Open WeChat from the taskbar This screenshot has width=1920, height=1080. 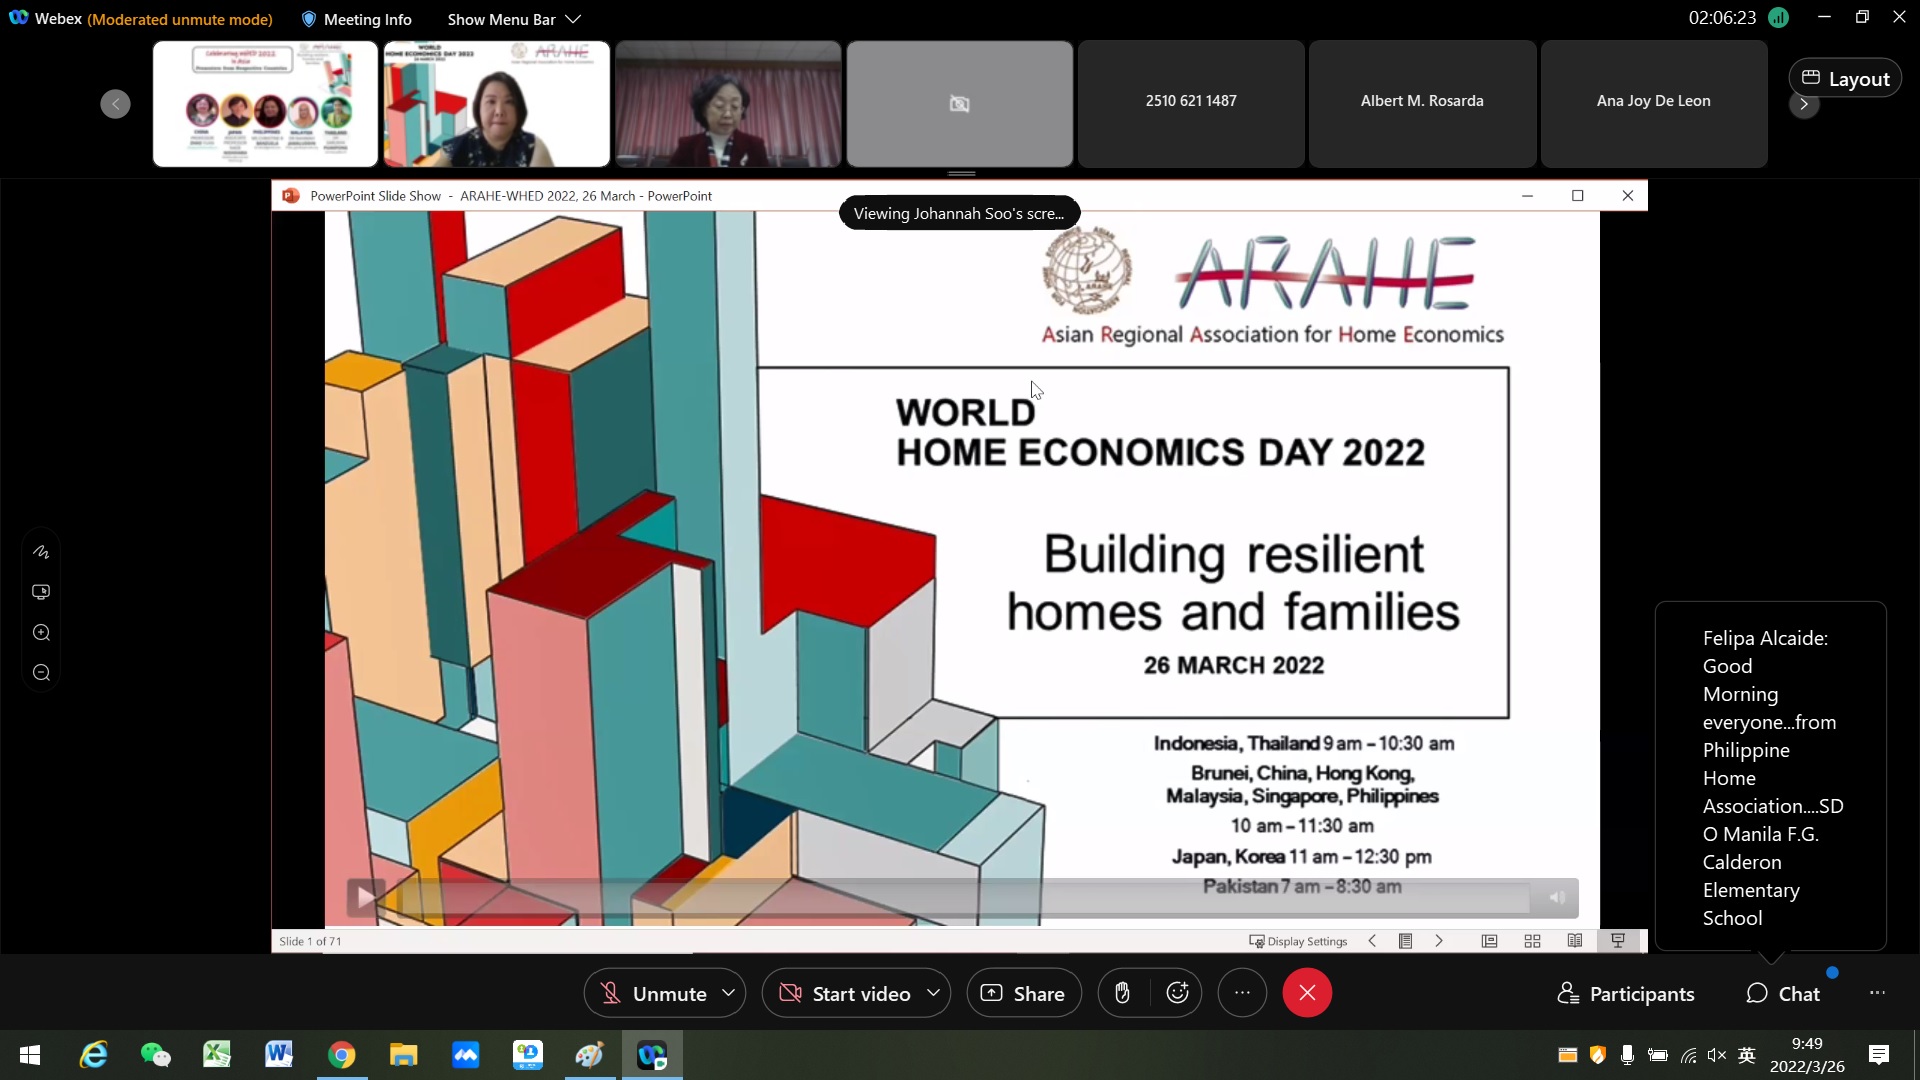point(155,1055)
